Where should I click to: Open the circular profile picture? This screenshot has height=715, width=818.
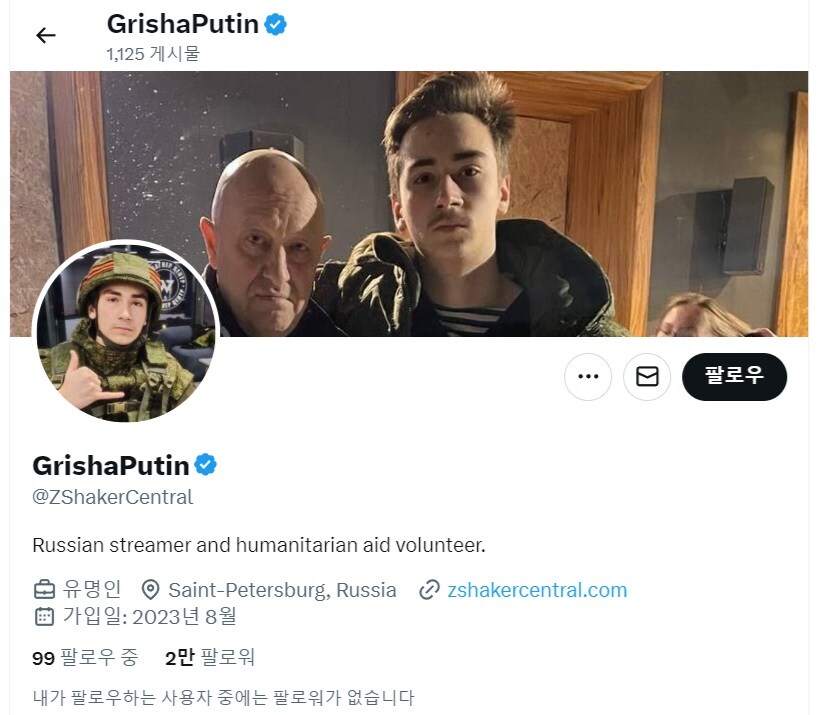pos(125,332)
